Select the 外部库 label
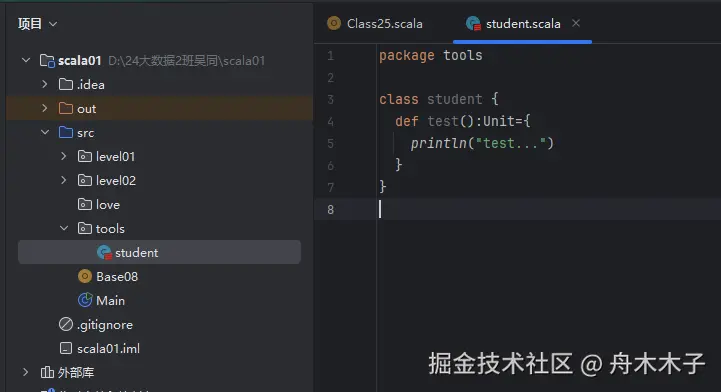Screen dimensions: 721x392 [76, 372]
